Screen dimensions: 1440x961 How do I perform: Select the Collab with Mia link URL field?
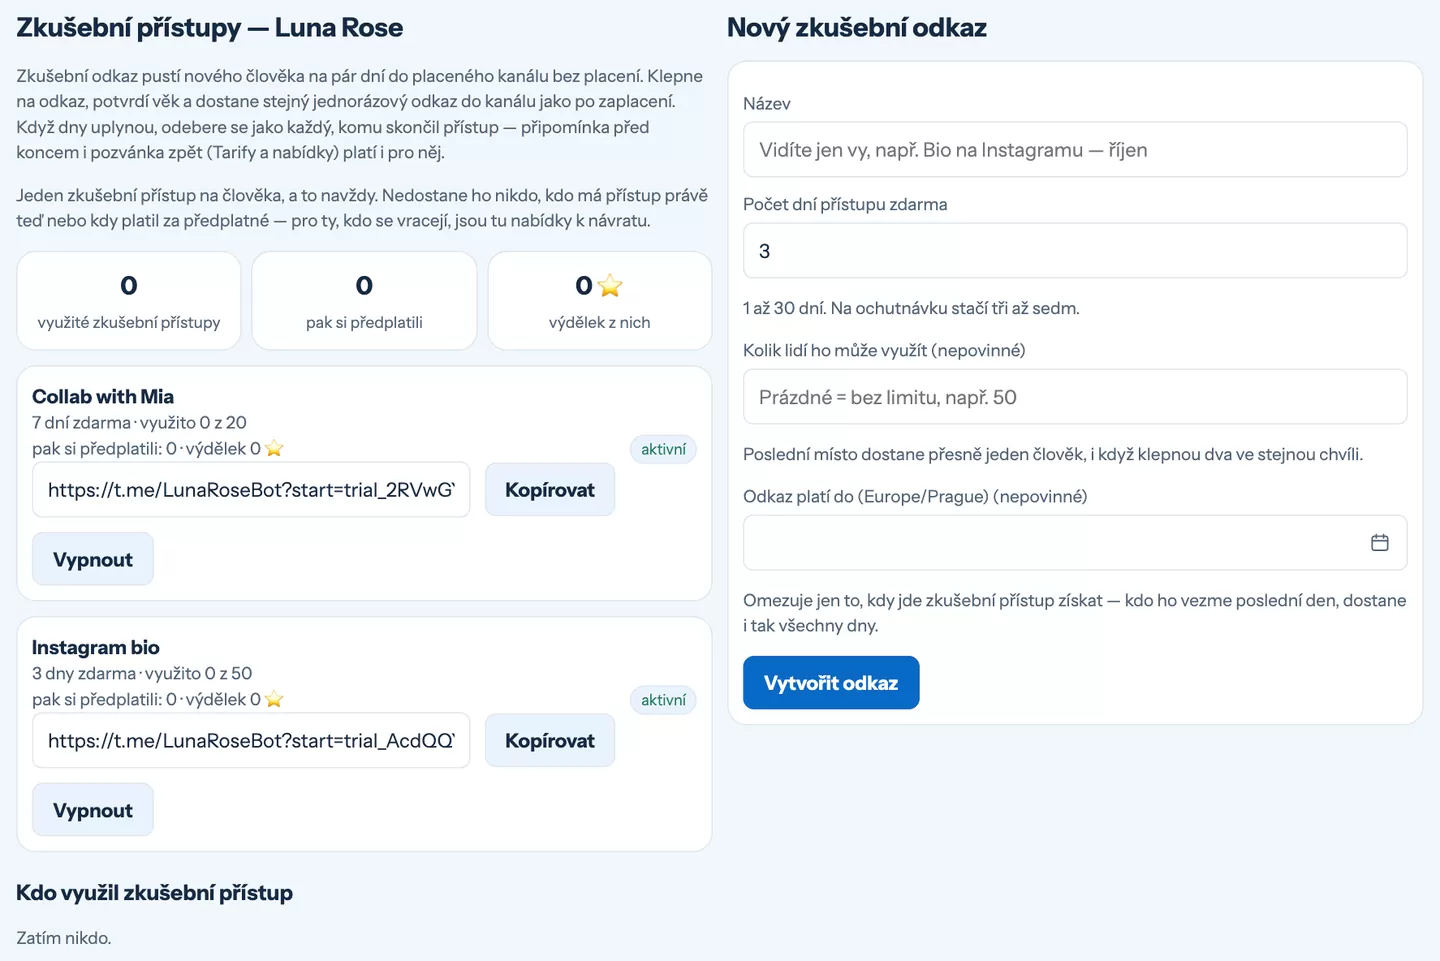(251, 490)
